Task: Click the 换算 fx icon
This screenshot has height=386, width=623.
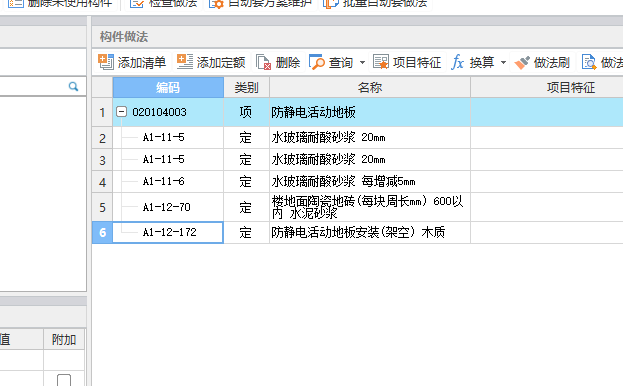Action: click(x=457, y=62)
